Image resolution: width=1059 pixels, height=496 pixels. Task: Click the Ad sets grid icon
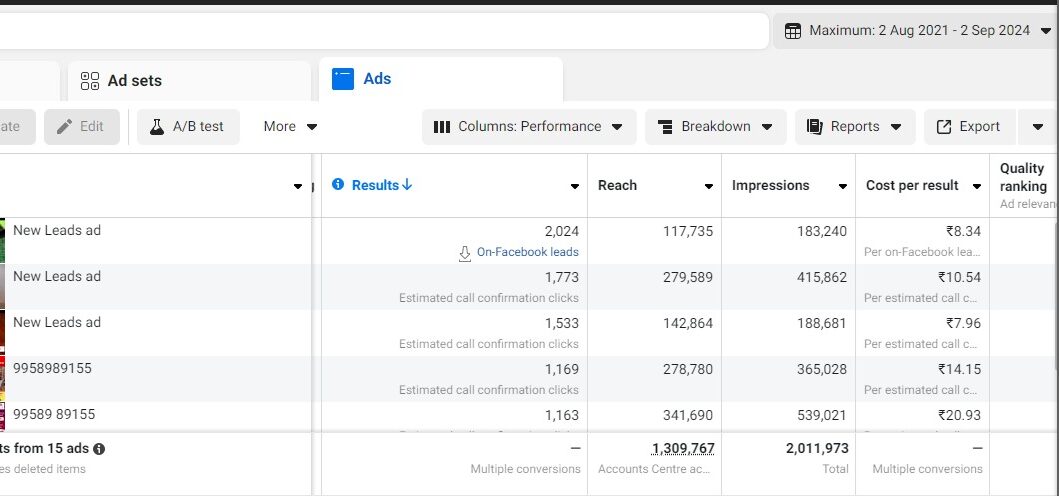pos(90,80)
